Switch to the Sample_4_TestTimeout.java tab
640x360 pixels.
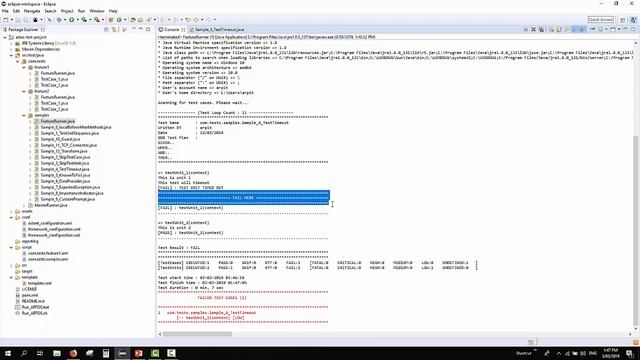(x=216, y=29)
